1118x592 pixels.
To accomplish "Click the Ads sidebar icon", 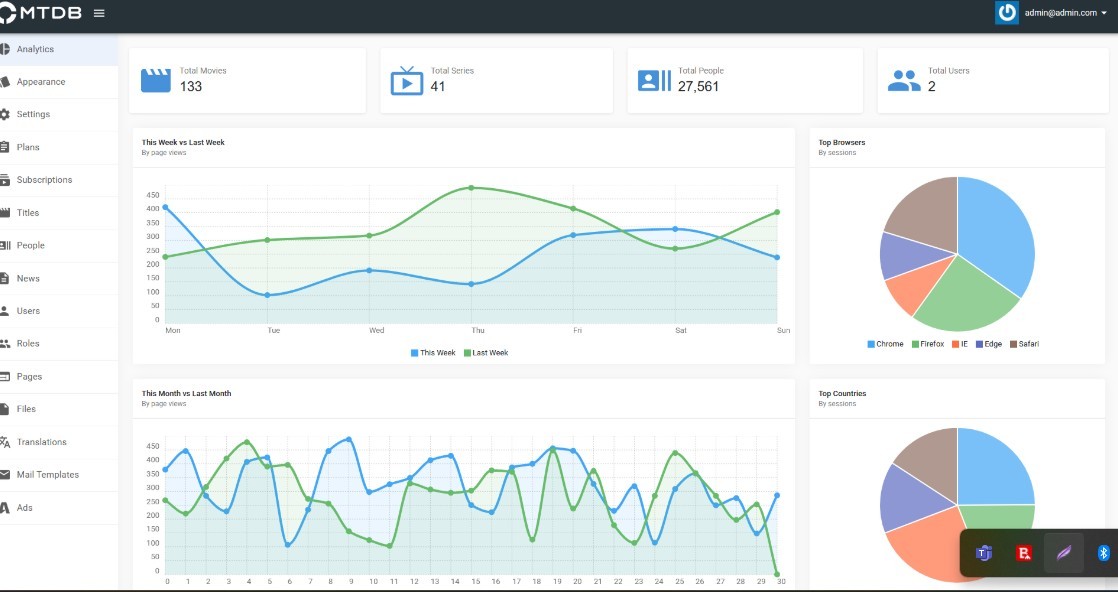I will [4, 508].
